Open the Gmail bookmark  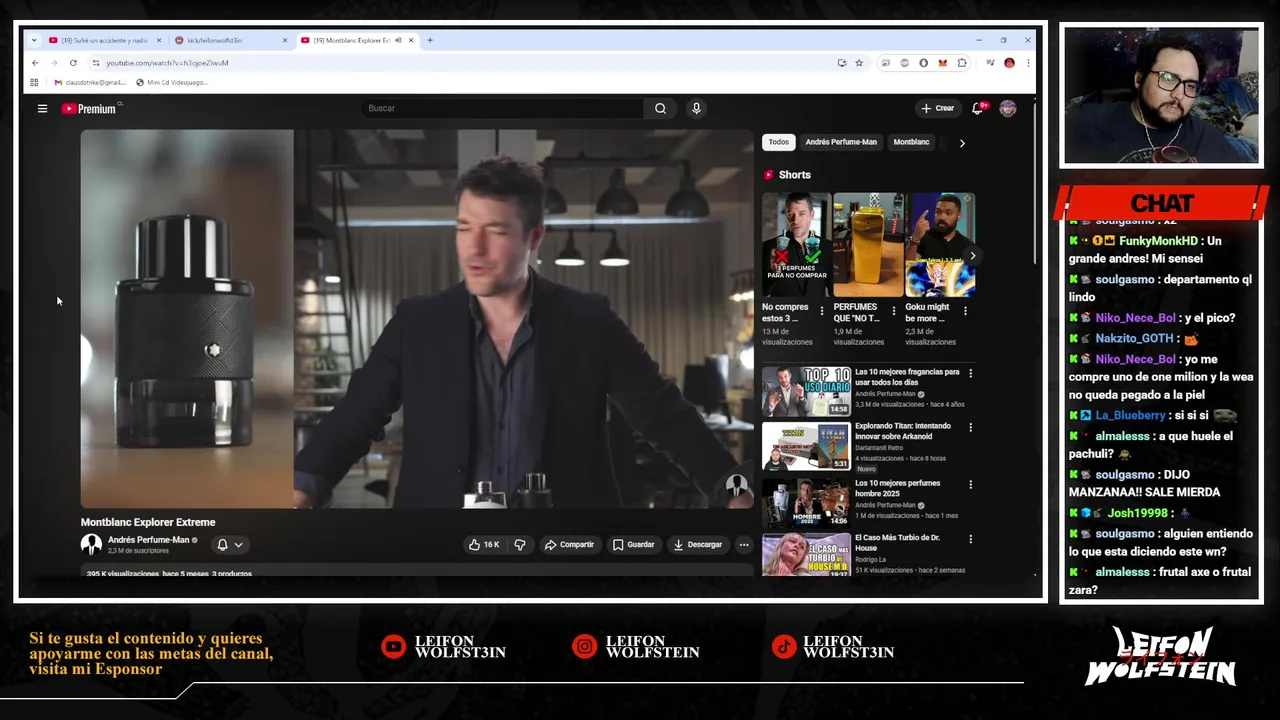click(90, 82)
